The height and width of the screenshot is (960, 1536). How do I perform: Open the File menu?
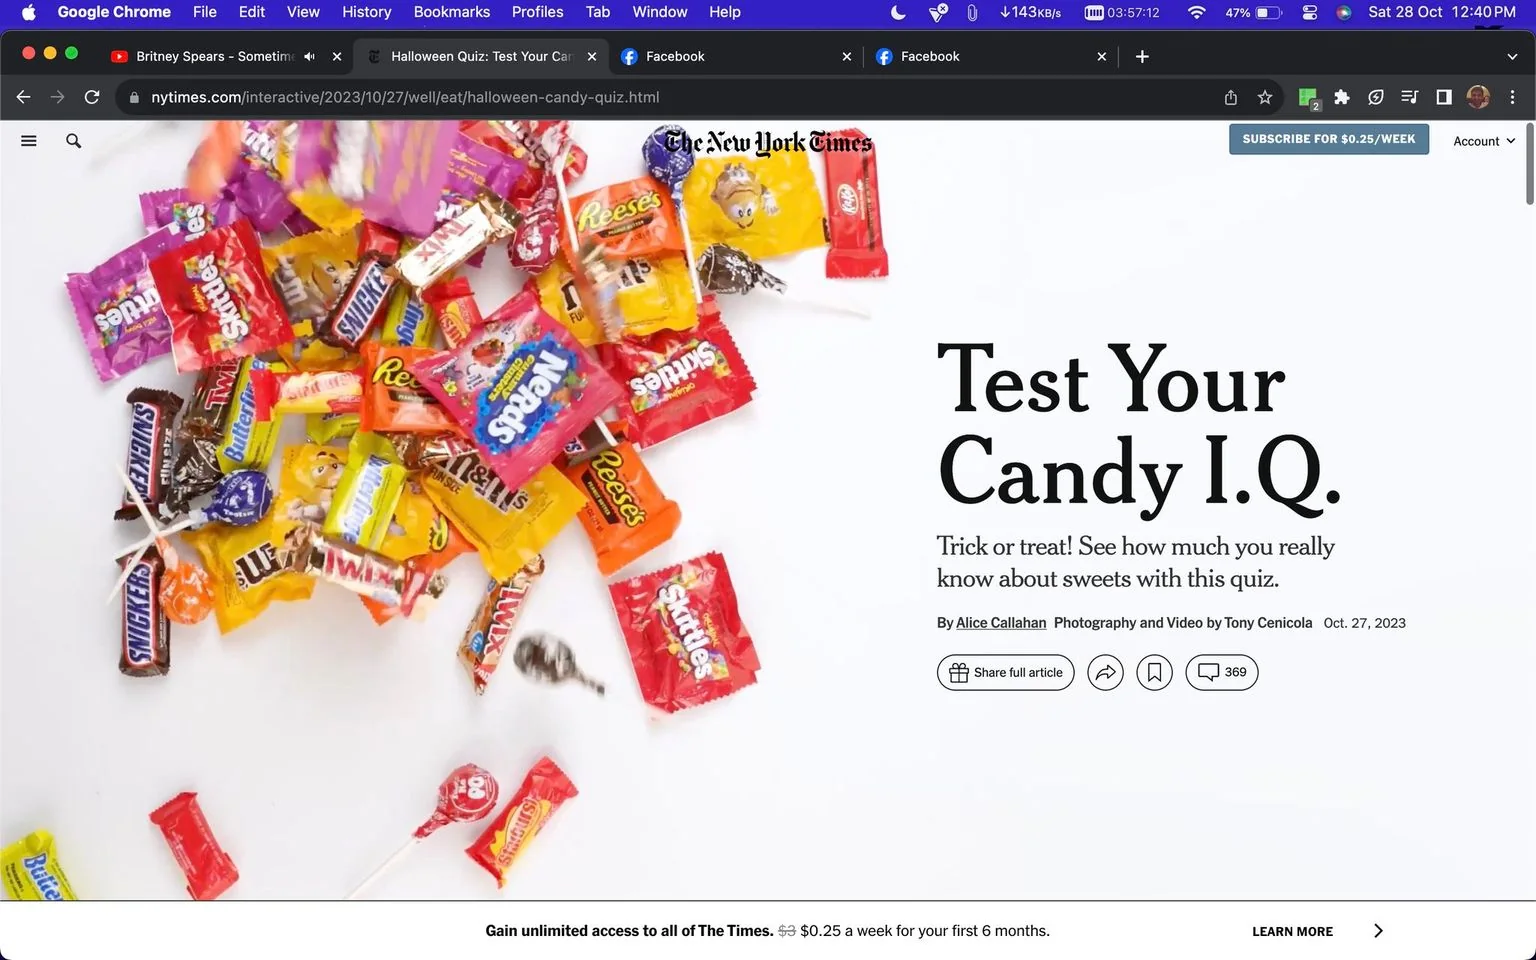pyautogui.click(x=204, y=12)
